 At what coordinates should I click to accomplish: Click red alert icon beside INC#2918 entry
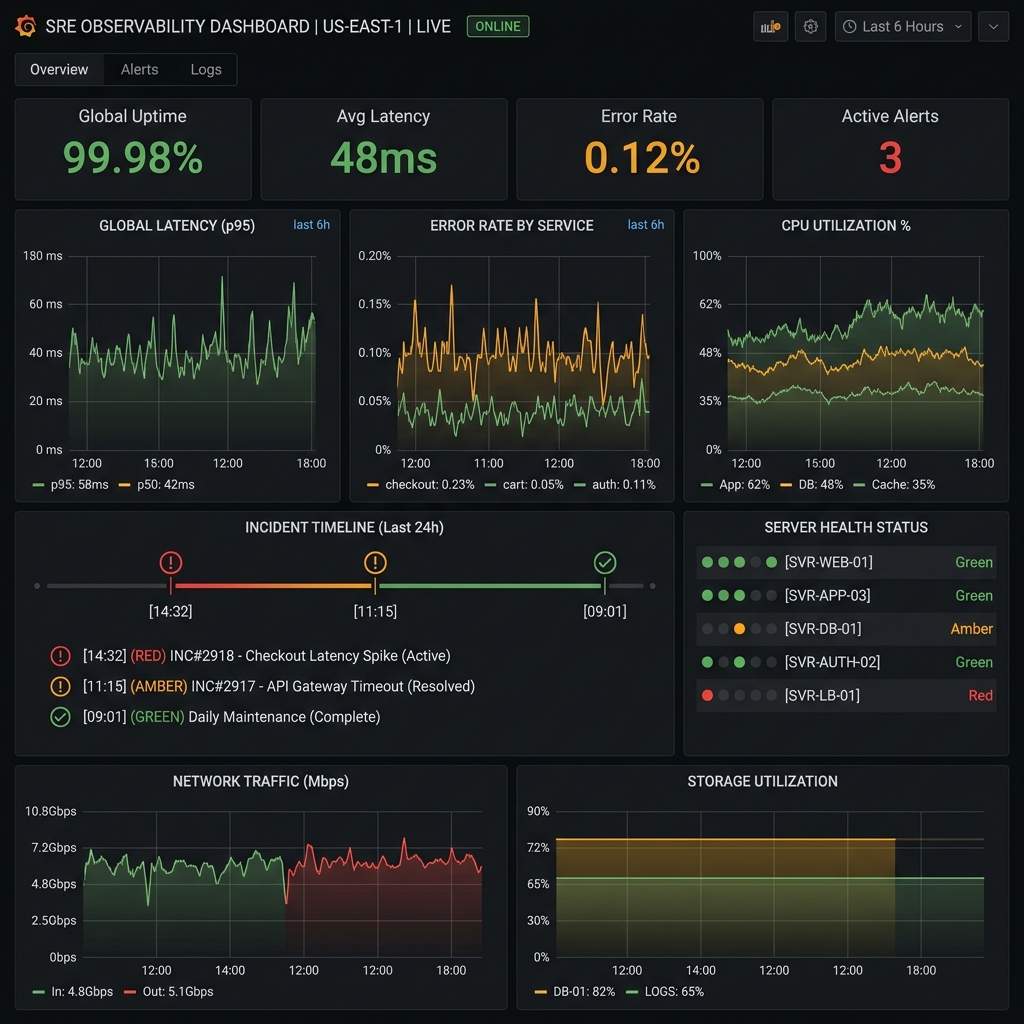pyautogui.click(x=60, y=656)
